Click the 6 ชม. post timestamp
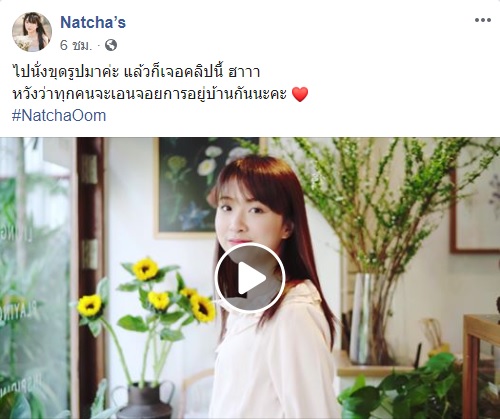This screenshot has width=500, height=419. point(76,45)
